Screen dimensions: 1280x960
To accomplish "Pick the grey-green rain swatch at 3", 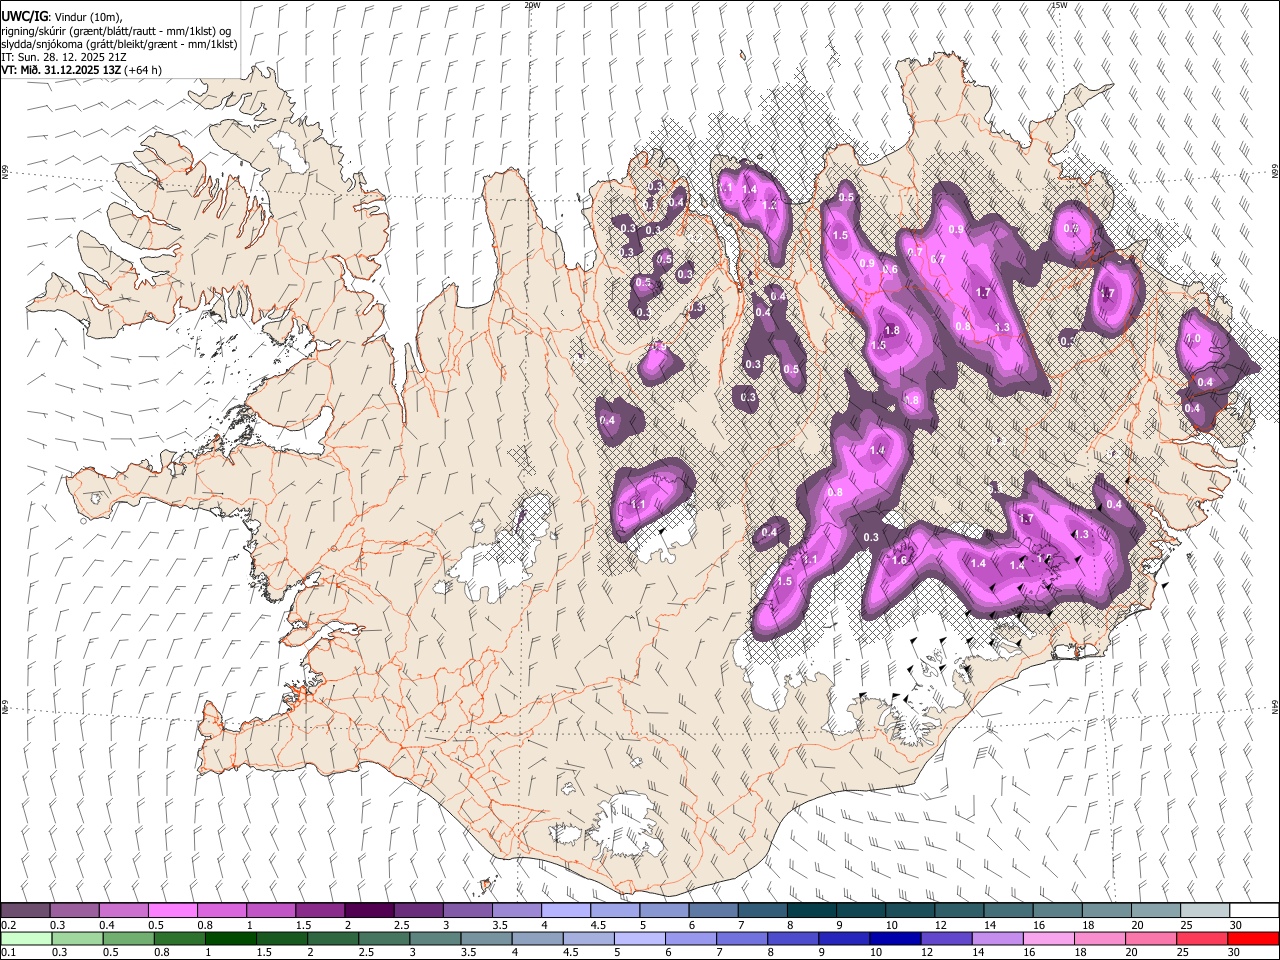I will coord(435,938).
